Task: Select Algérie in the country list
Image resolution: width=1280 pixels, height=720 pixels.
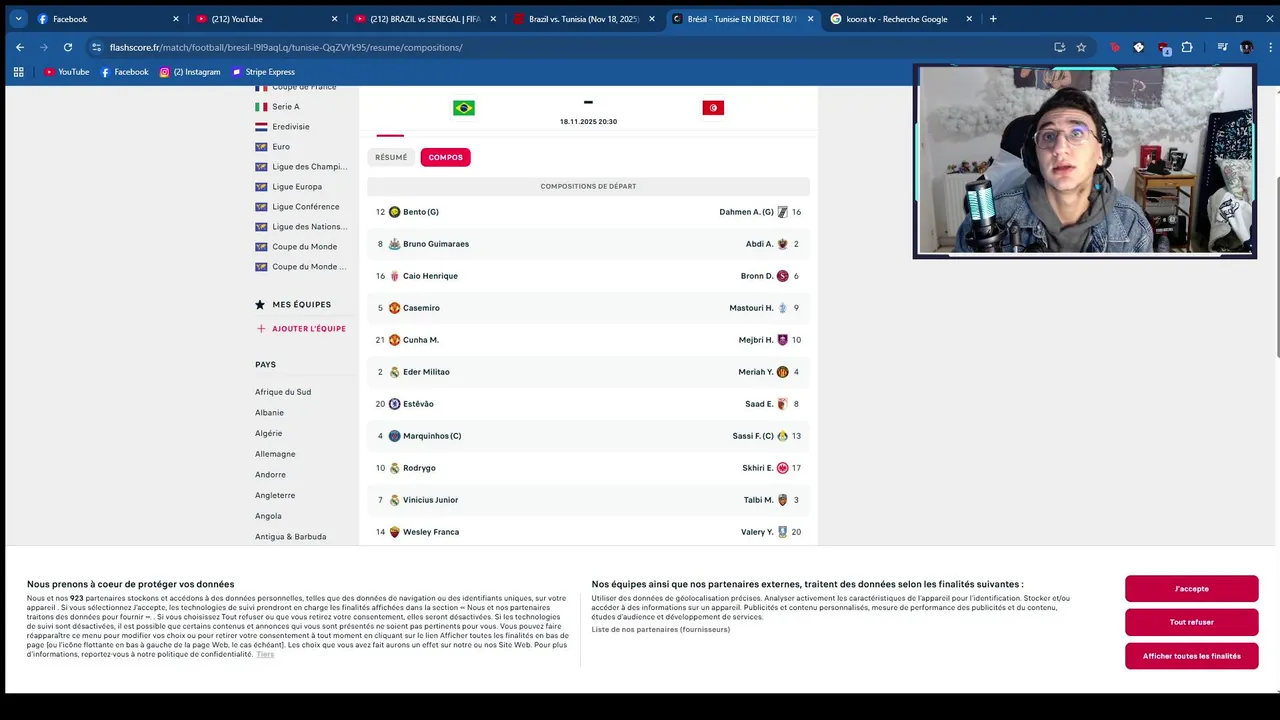Action: click(268, 433)
